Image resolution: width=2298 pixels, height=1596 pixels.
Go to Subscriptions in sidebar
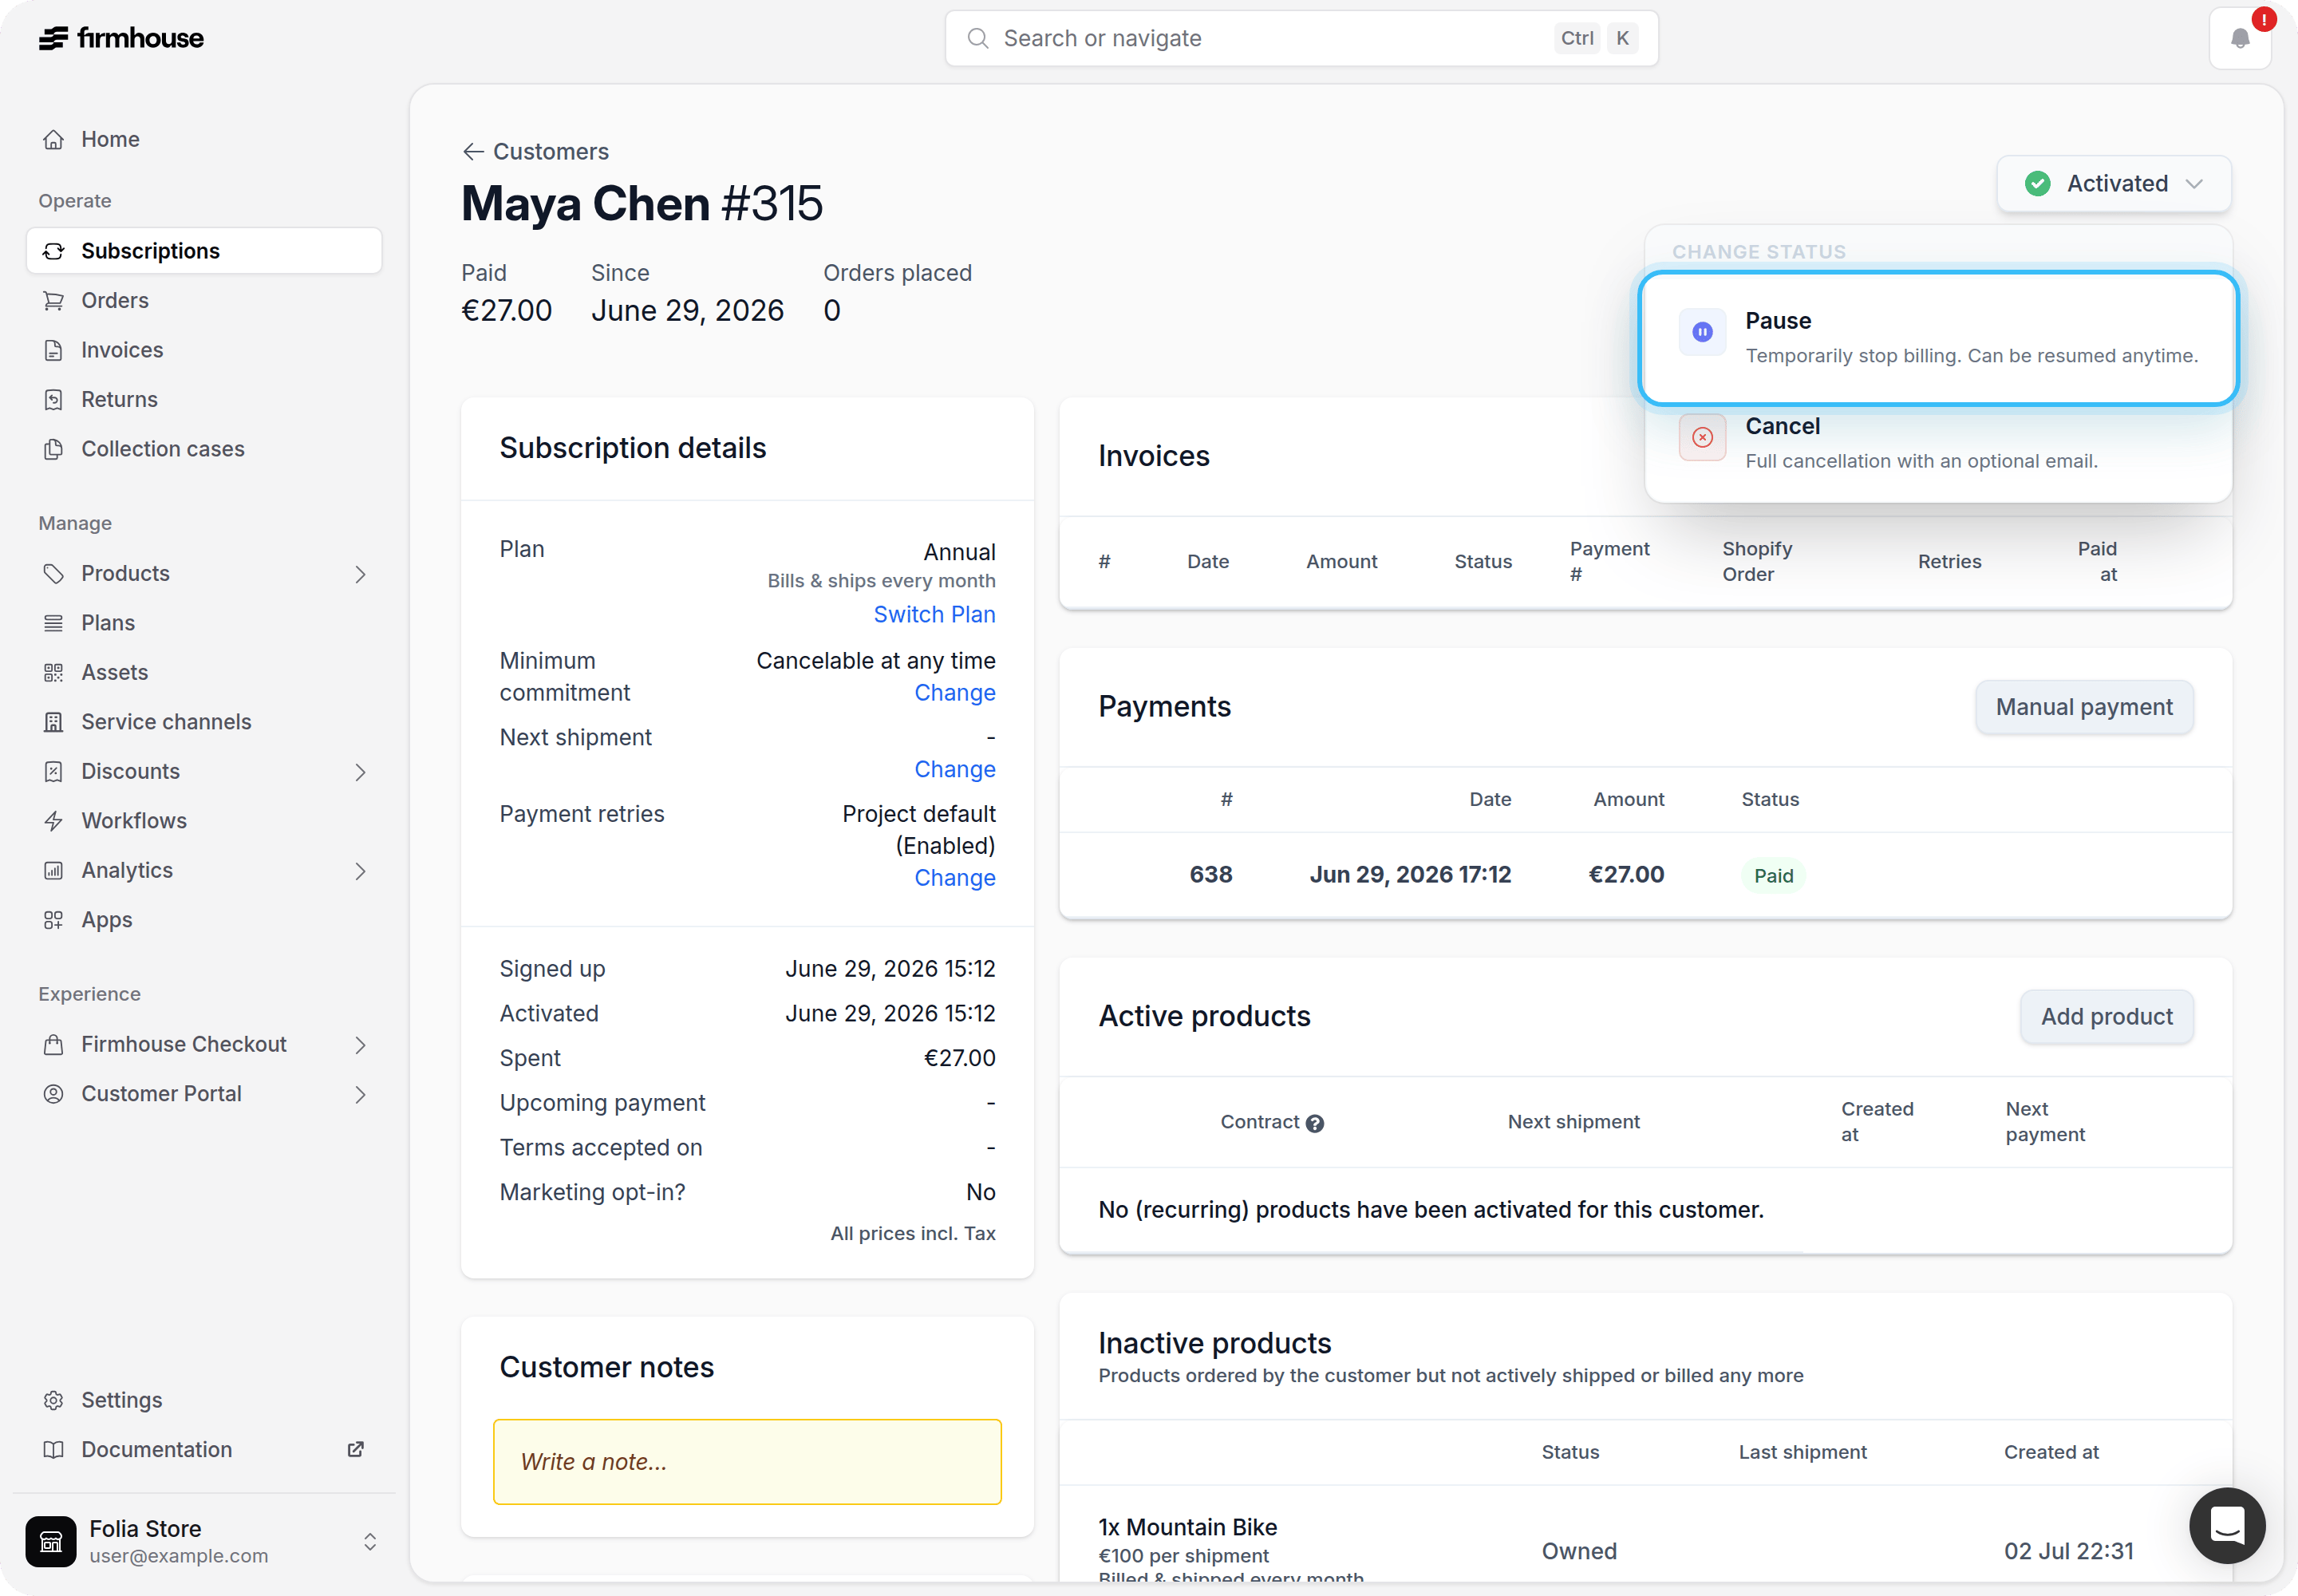point(204,251)
